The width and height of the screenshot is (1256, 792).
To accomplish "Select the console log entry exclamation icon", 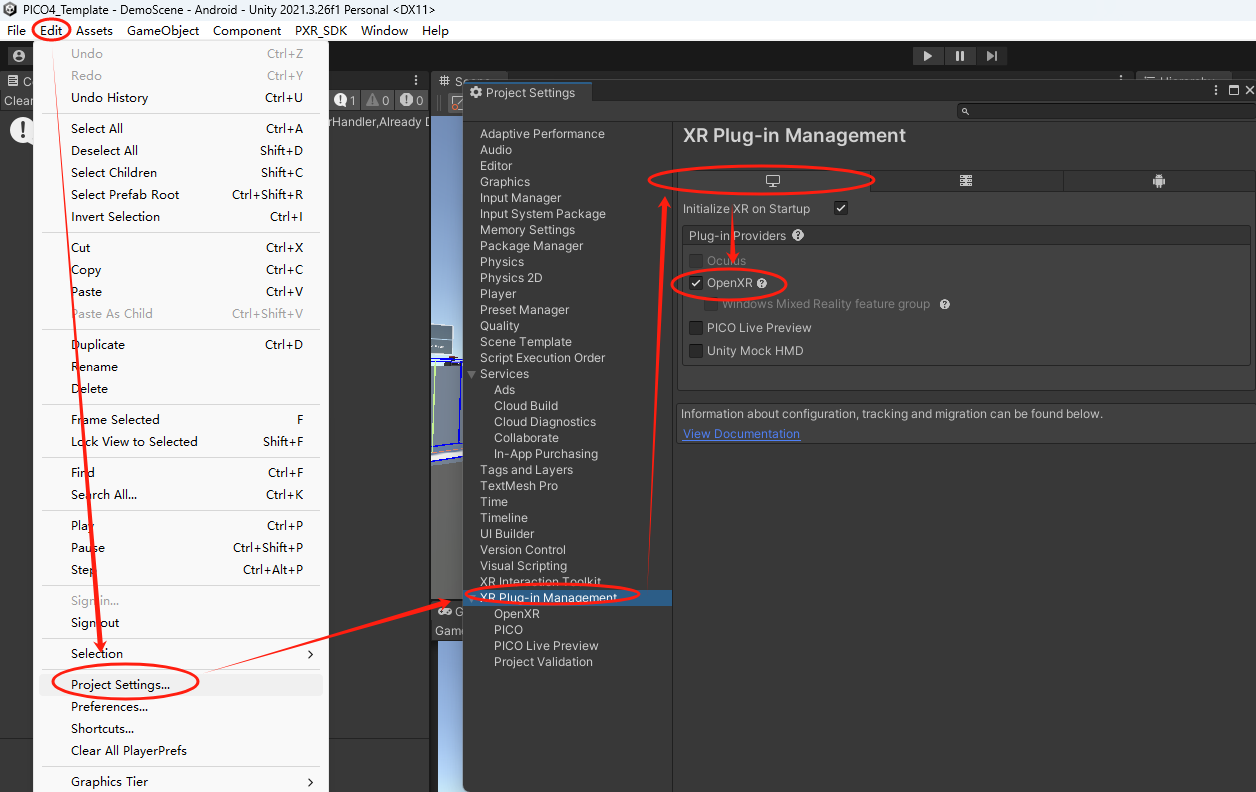I will pyautogui.click(x=21, y=129).
